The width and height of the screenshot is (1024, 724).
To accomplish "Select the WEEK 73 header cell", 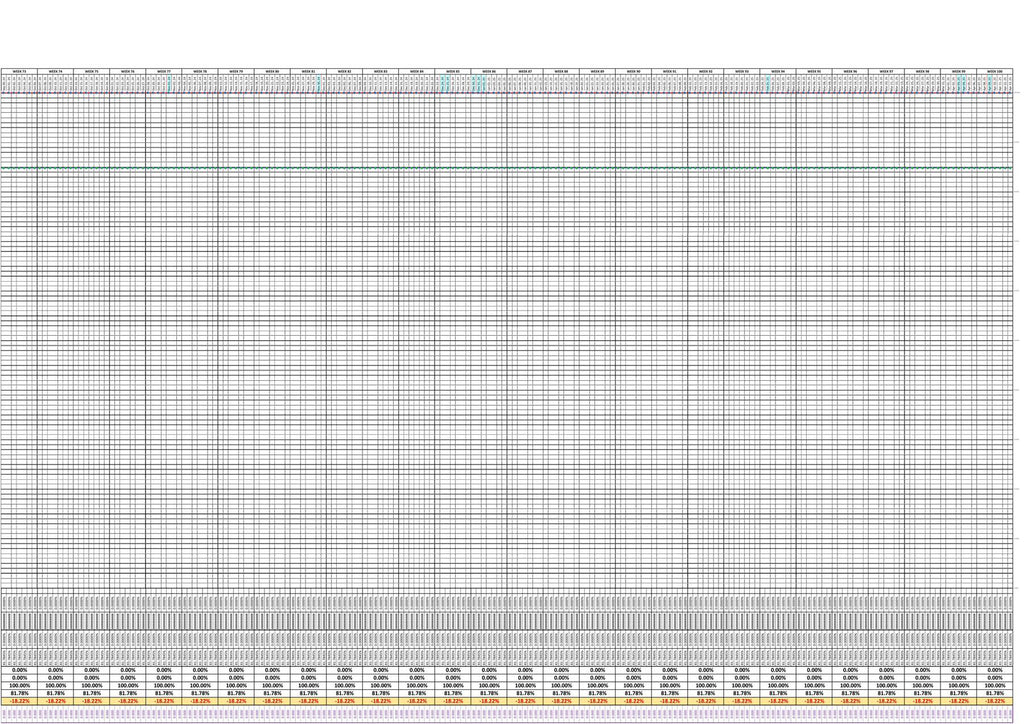I will pyautogui.click(x=20, y=71).
